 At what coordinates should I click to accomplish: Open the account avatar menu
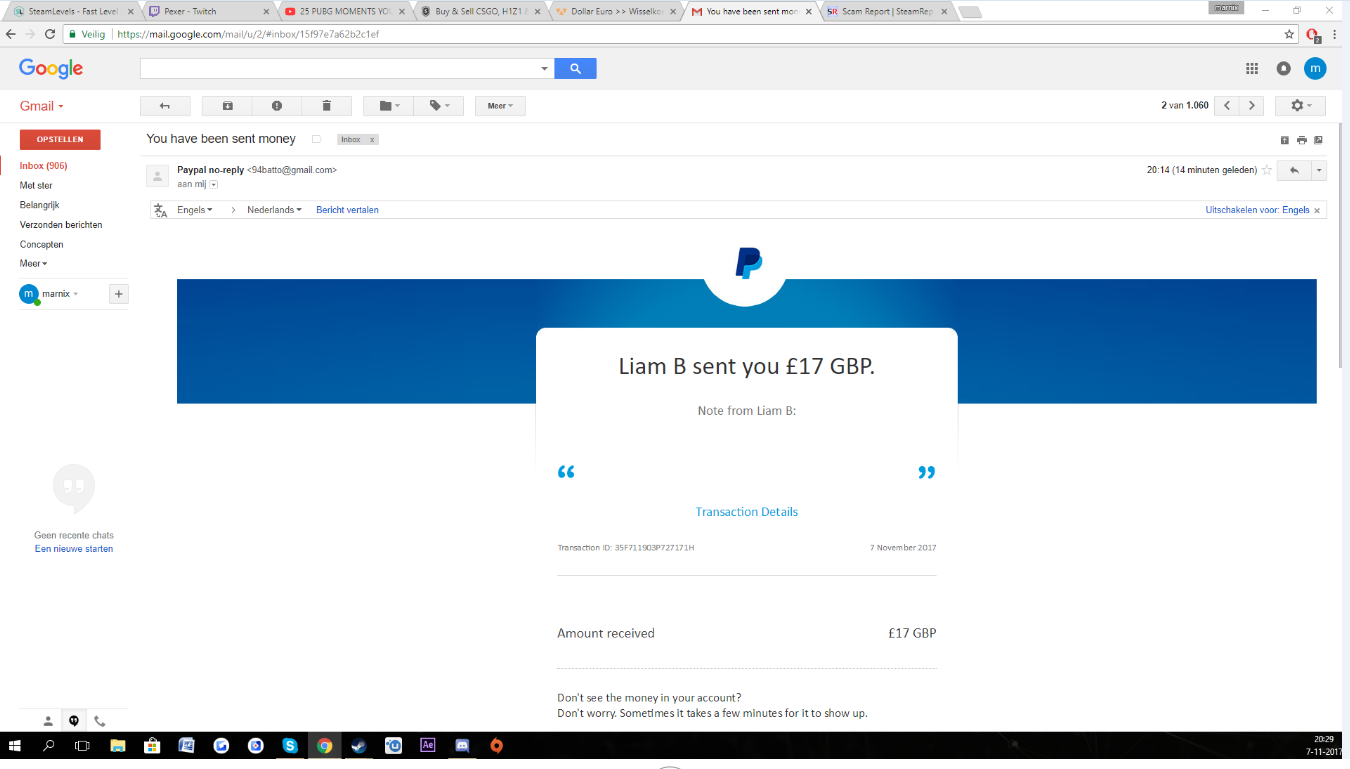click(1315, 68)
